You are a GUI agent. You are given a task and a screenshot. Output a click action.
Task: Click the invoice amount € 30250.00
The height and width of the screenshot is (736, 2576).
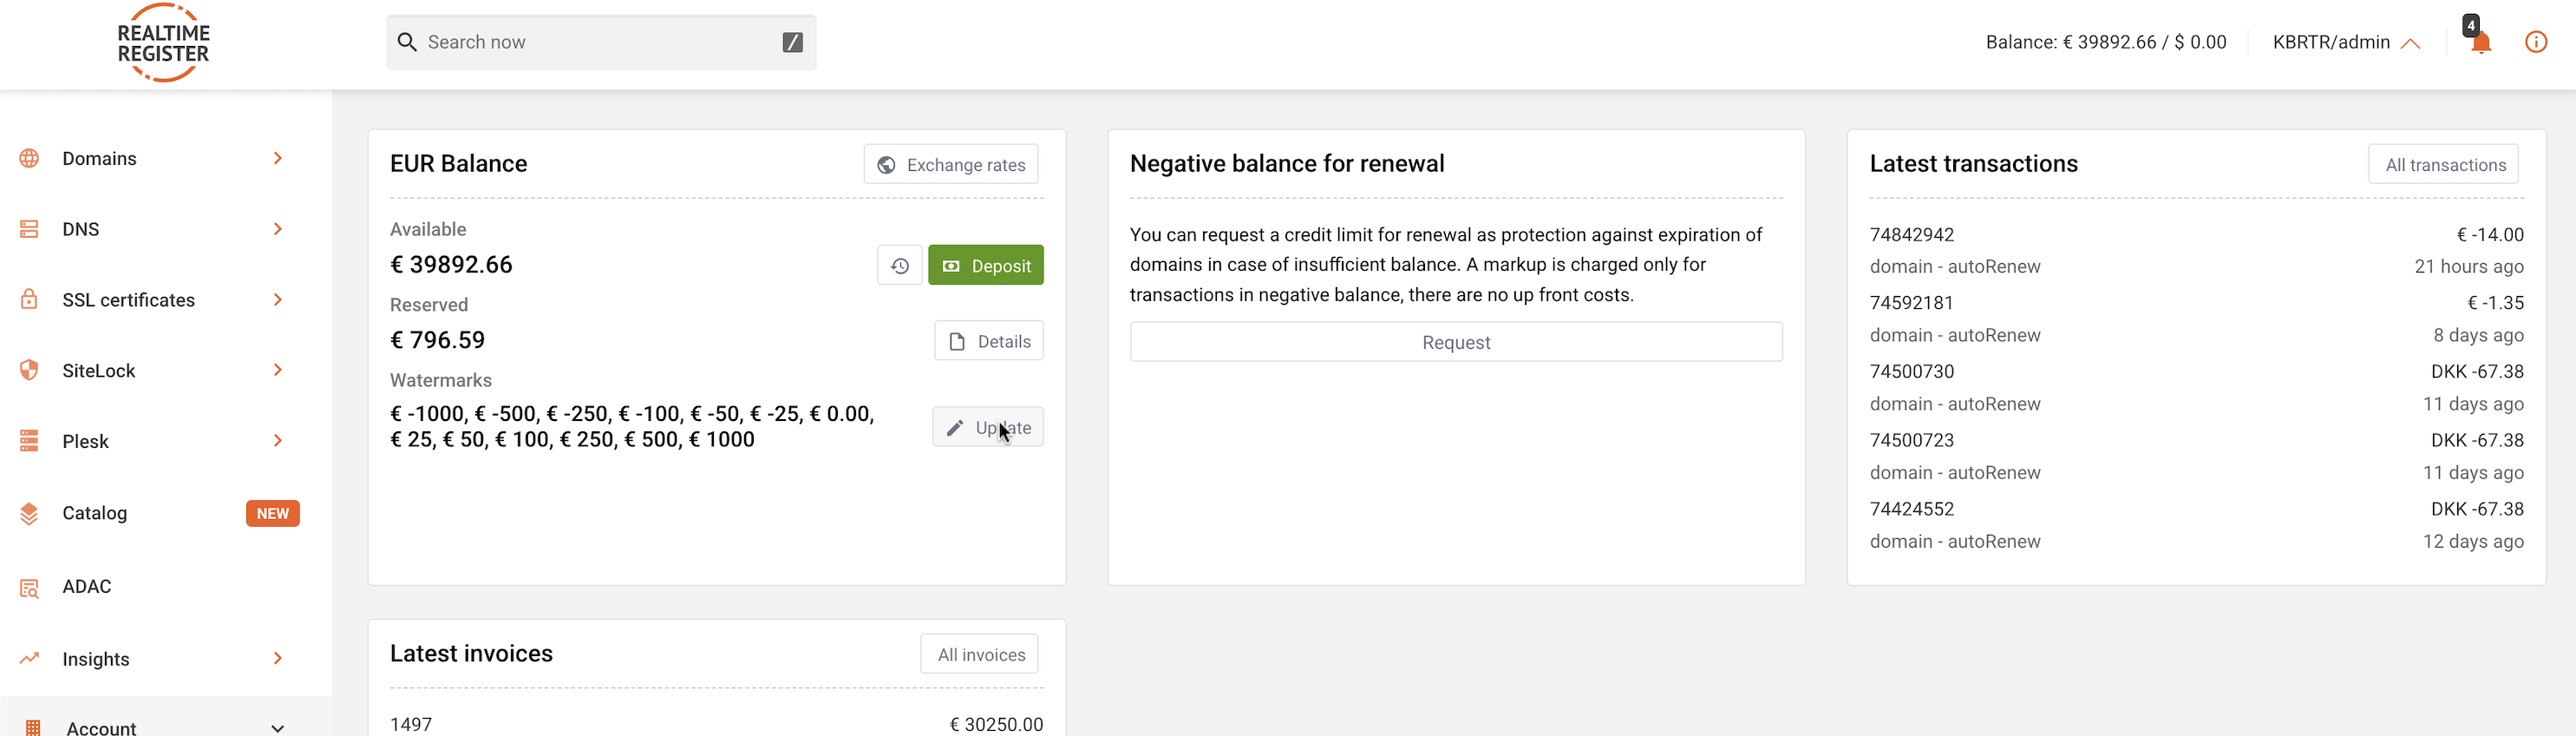(996, 724)
